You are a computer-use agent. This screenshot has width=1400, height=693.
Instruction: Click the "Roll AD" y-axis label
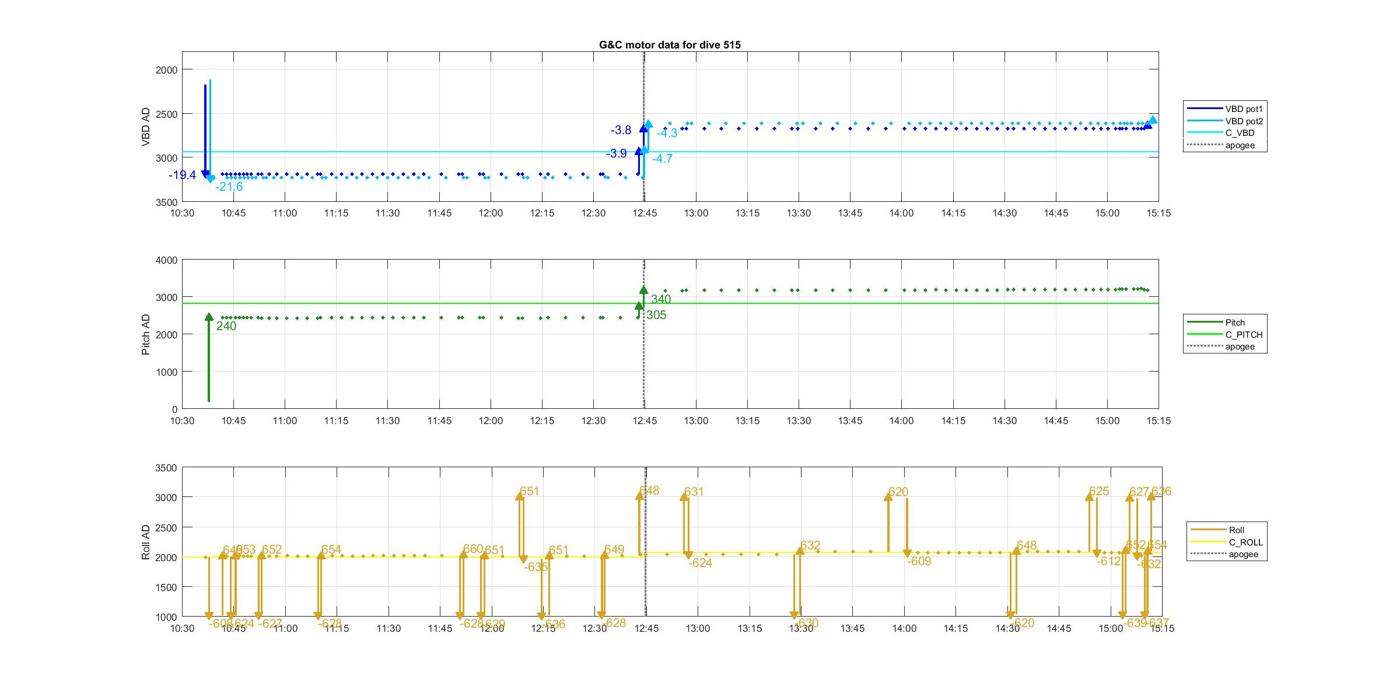pos(147,542)
